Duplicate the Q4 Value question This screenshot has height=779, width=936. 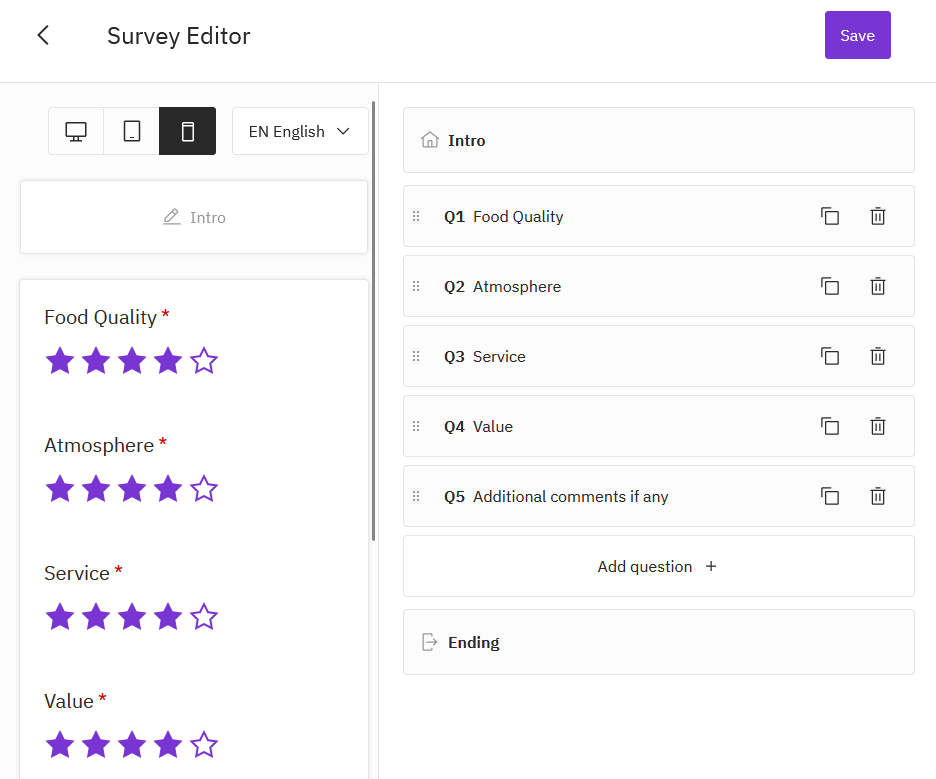[830, 426]
